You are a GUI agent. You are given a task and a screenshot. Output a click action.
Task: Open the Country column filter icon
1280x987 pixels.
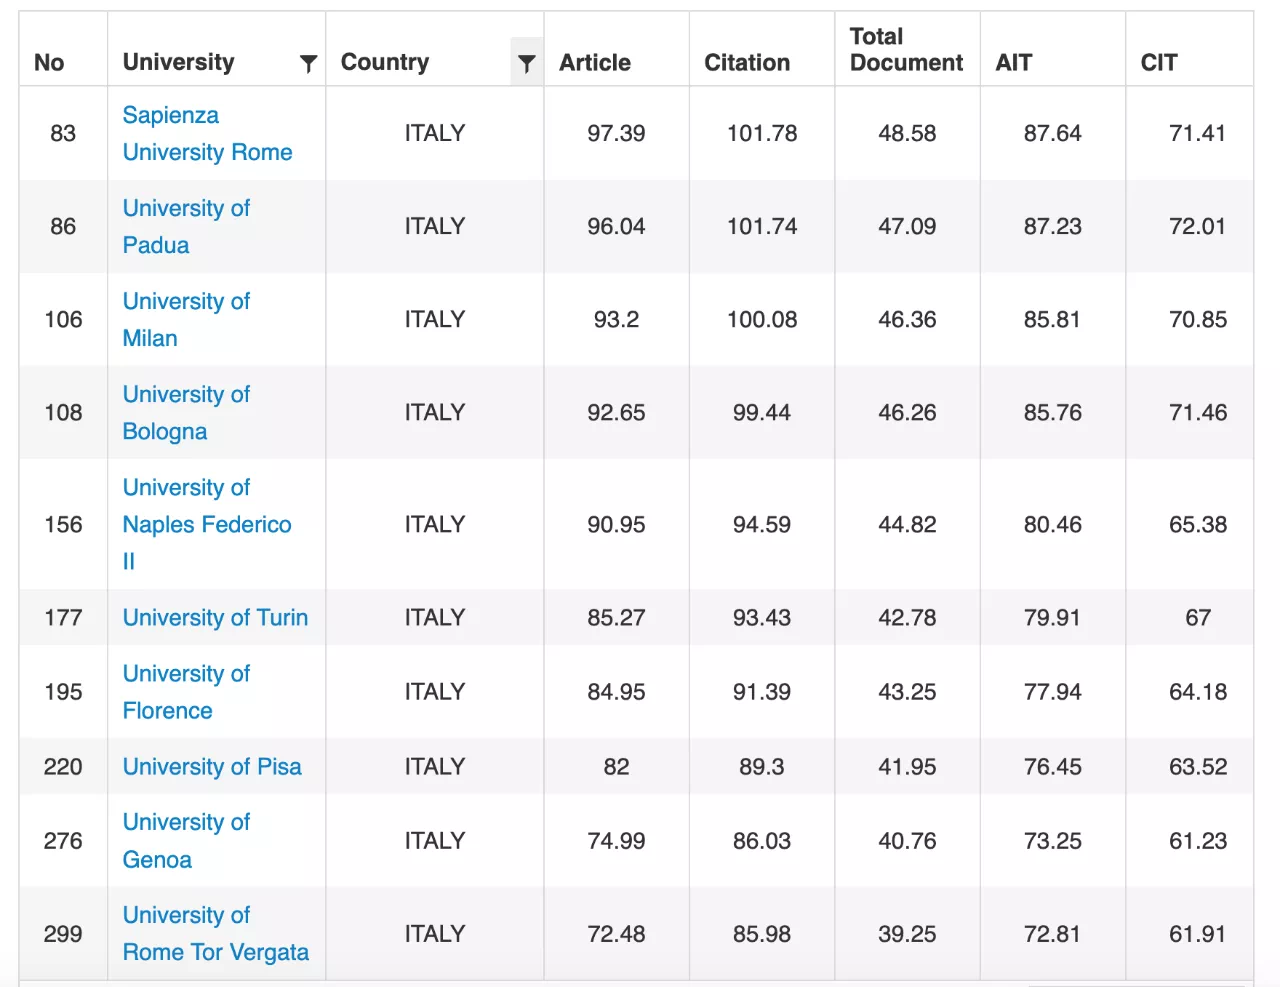(x=526, y=64)
